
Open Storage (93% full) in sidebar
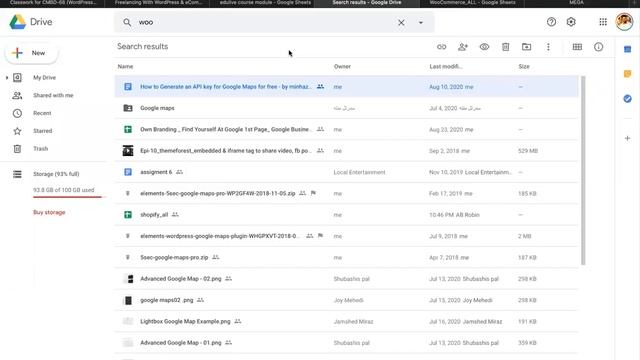coord(56,174)
